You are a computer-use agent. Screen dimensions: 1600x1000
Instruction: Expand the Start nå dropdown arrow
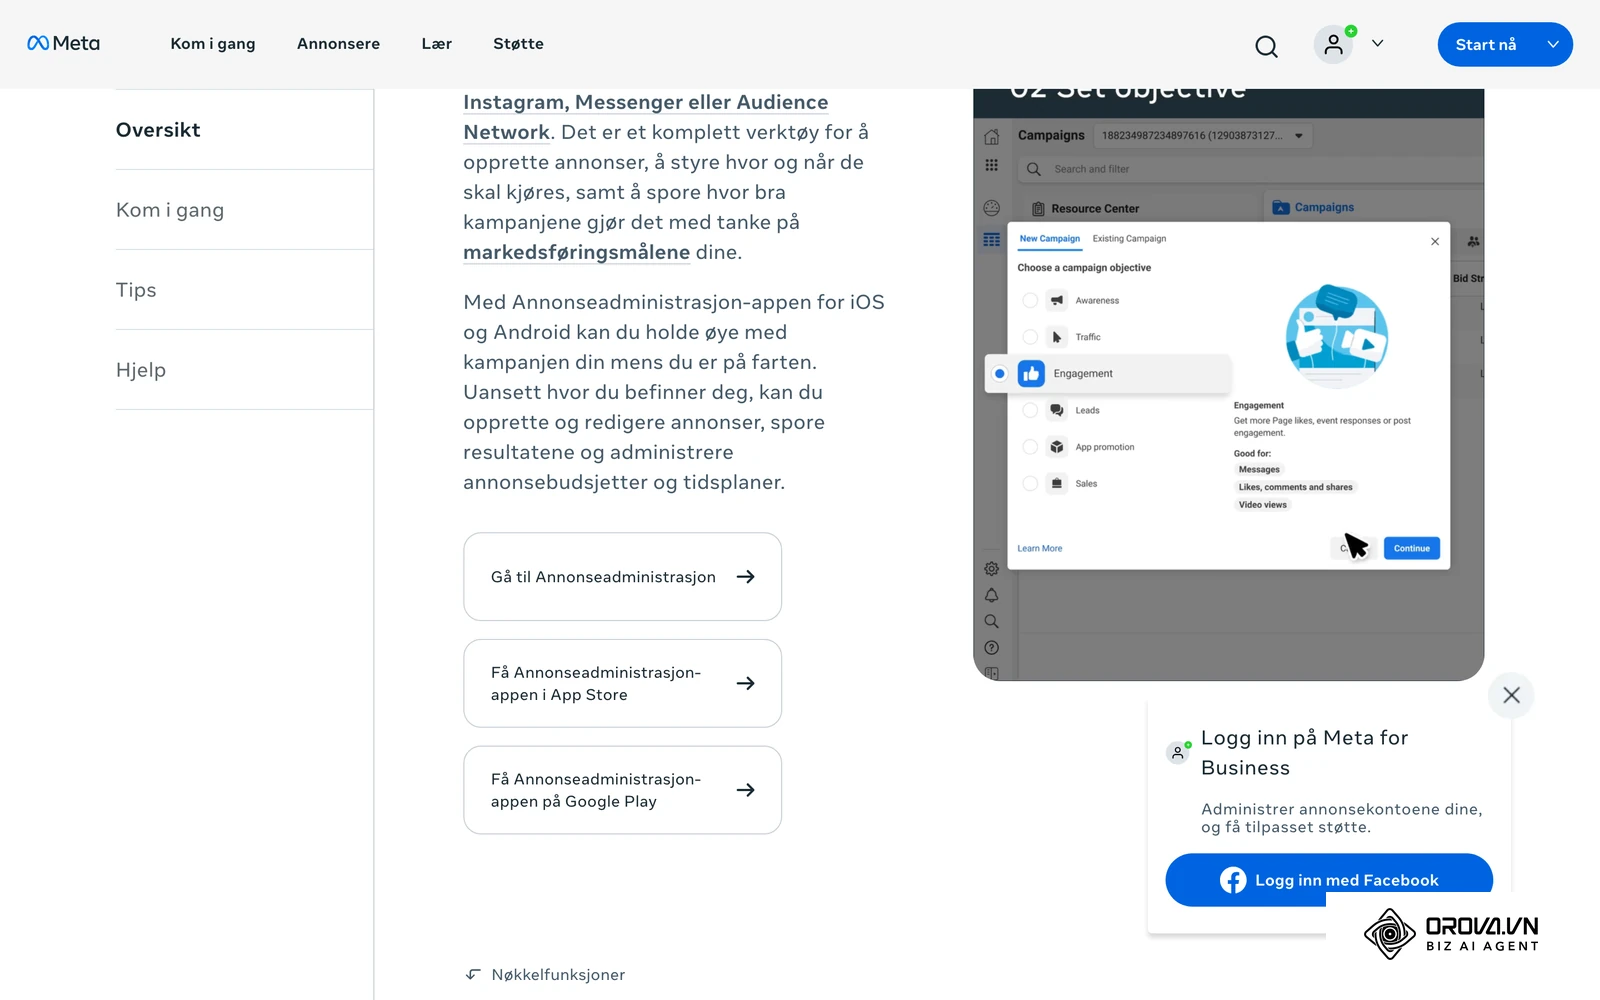tap(1552, 44)
